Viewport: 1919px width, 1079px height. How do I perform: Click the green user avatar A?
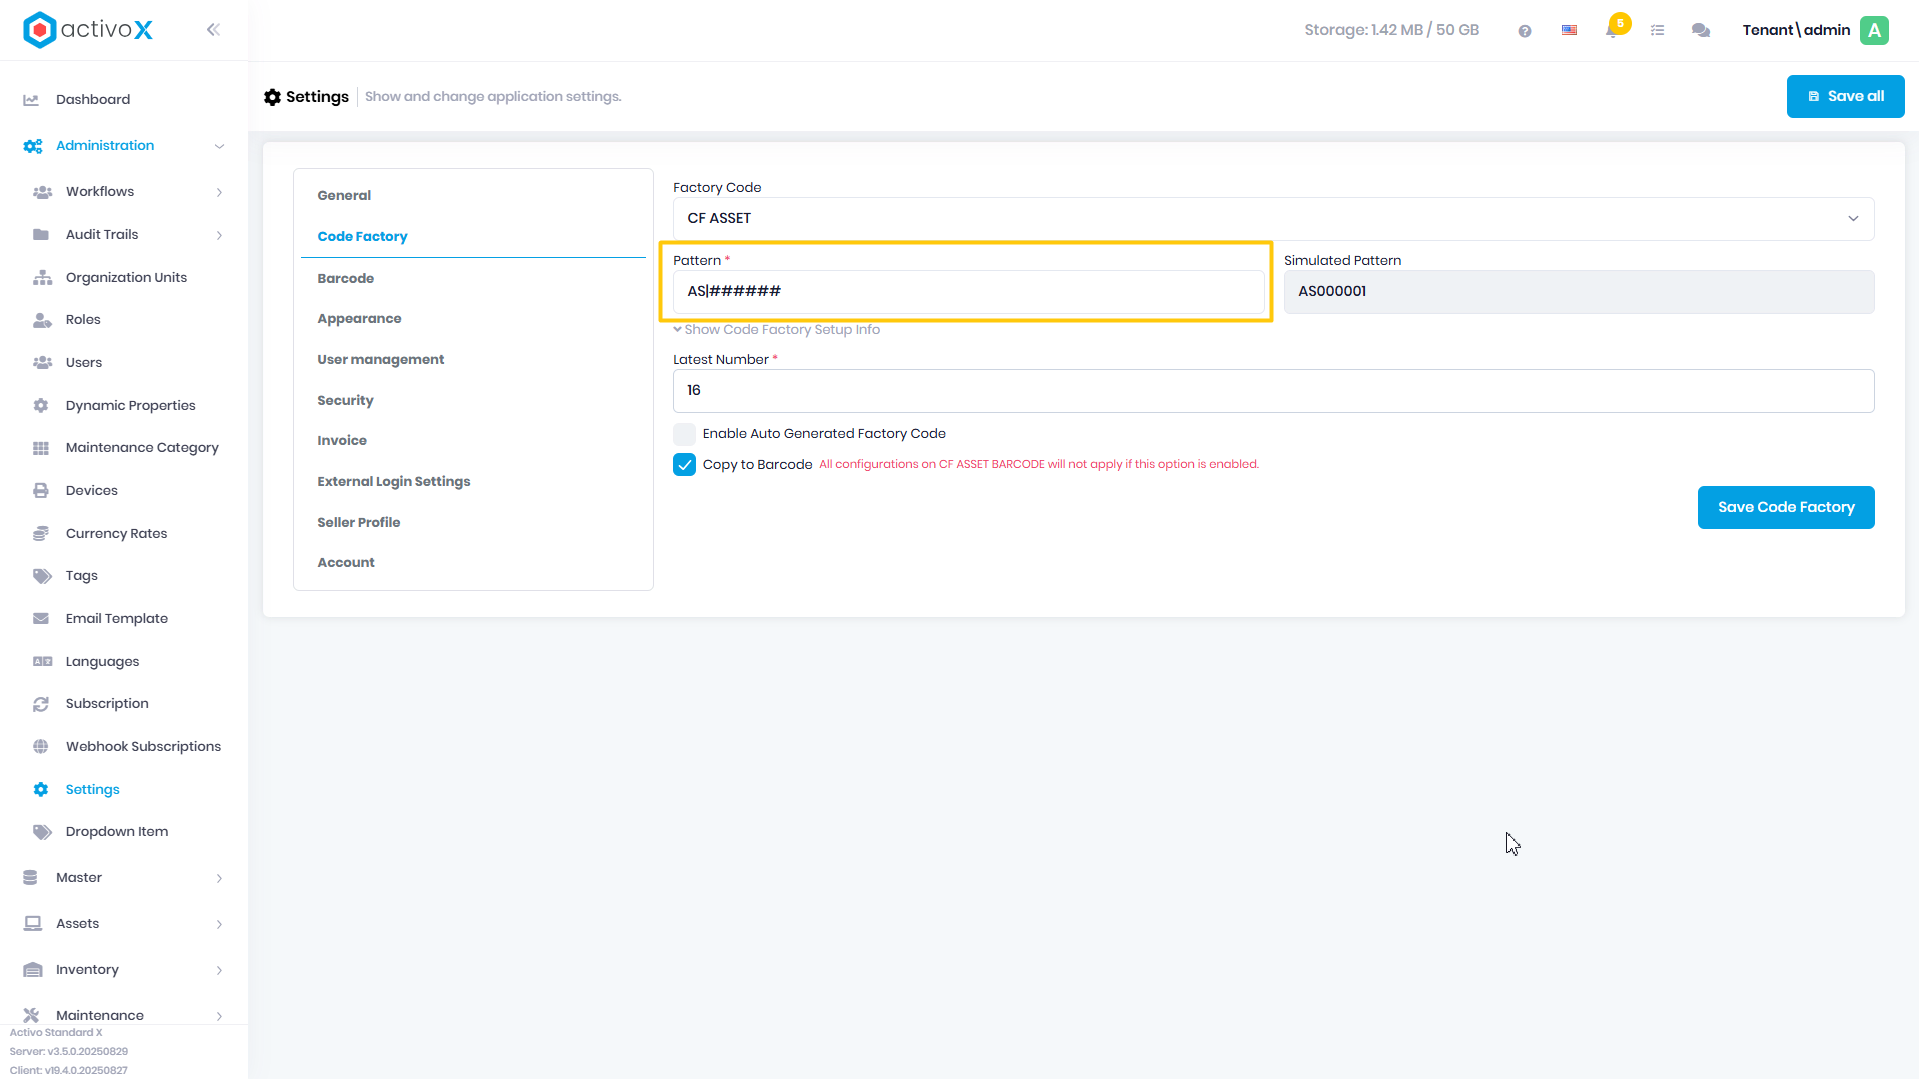(1875, 30)
